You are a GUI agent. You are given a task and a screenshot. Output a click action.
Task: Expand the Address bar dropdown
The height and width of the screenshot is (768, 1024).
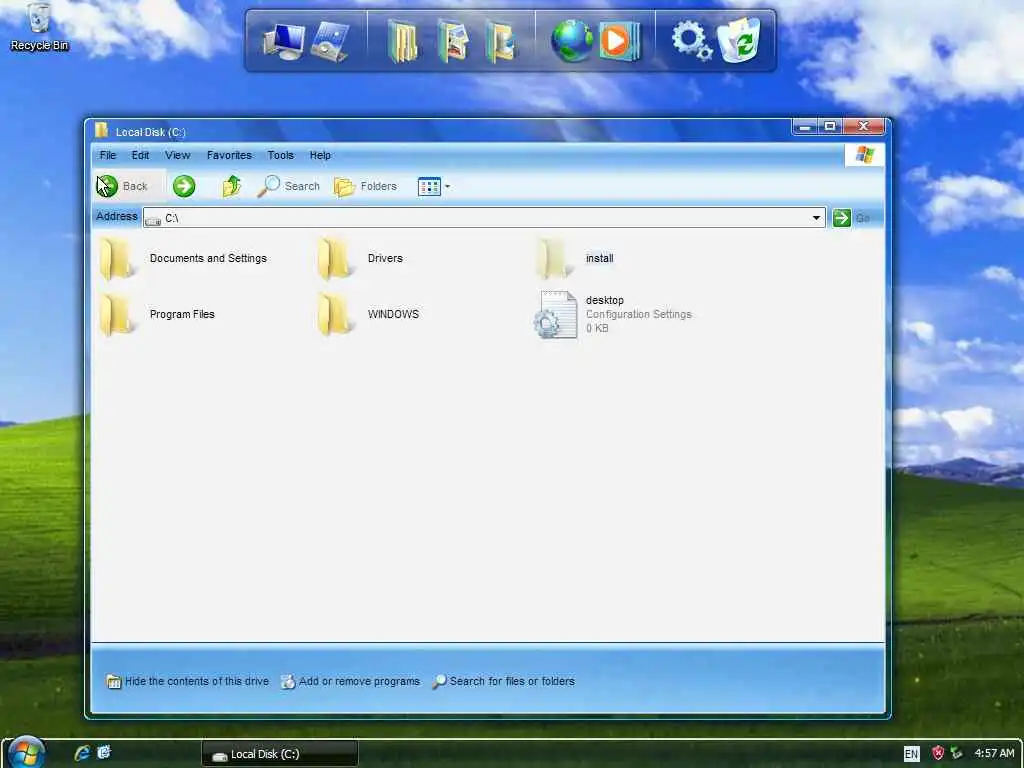pos(816,217)
